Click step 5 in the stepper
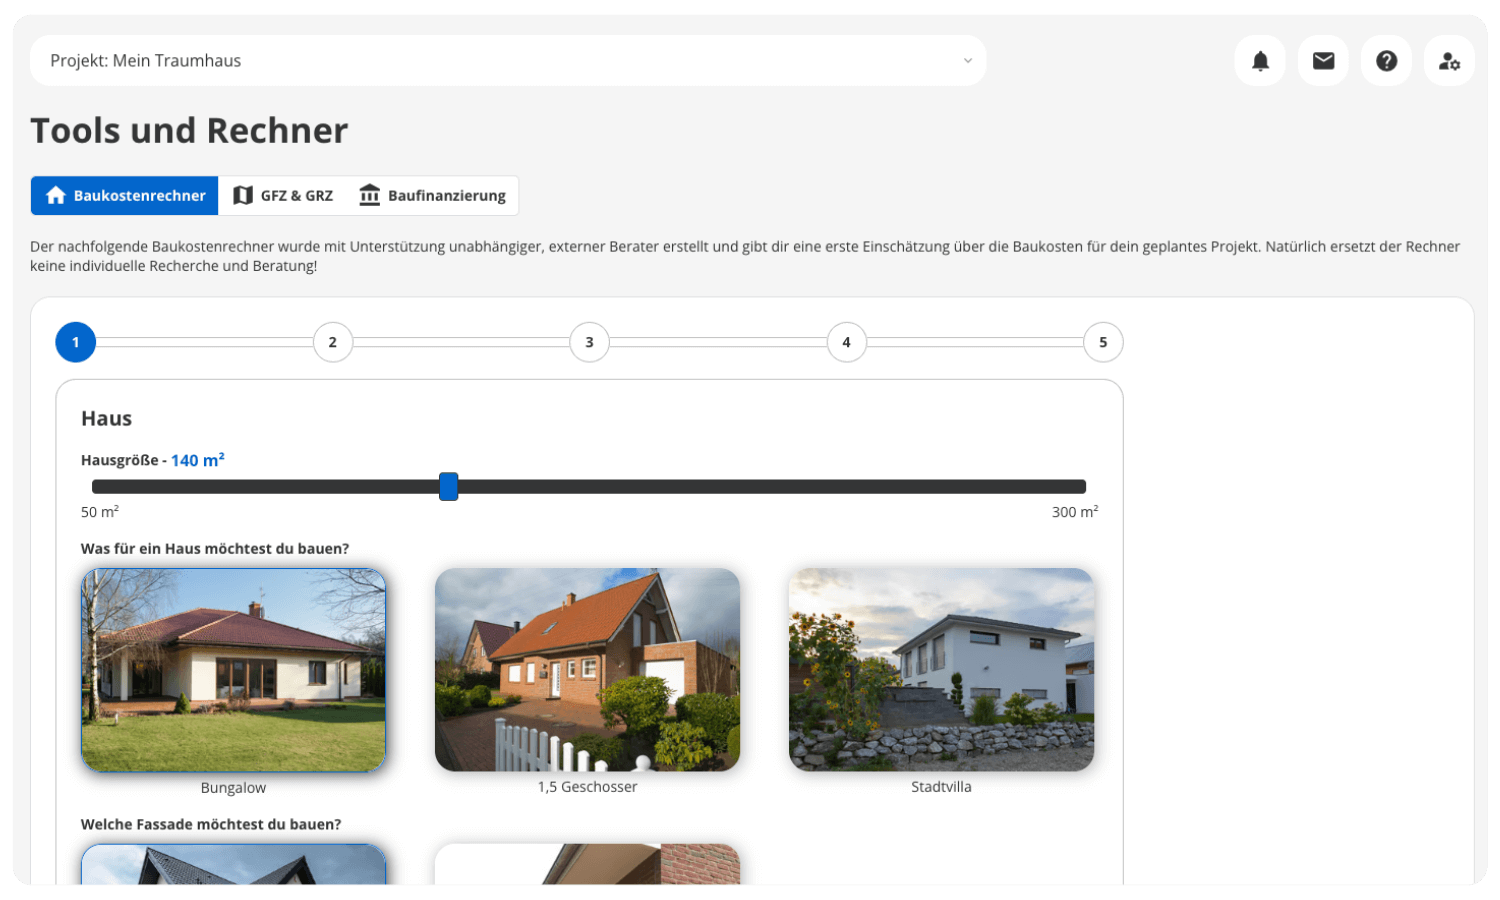This screenshot has width=1500, height=900. pos(1103,342)
